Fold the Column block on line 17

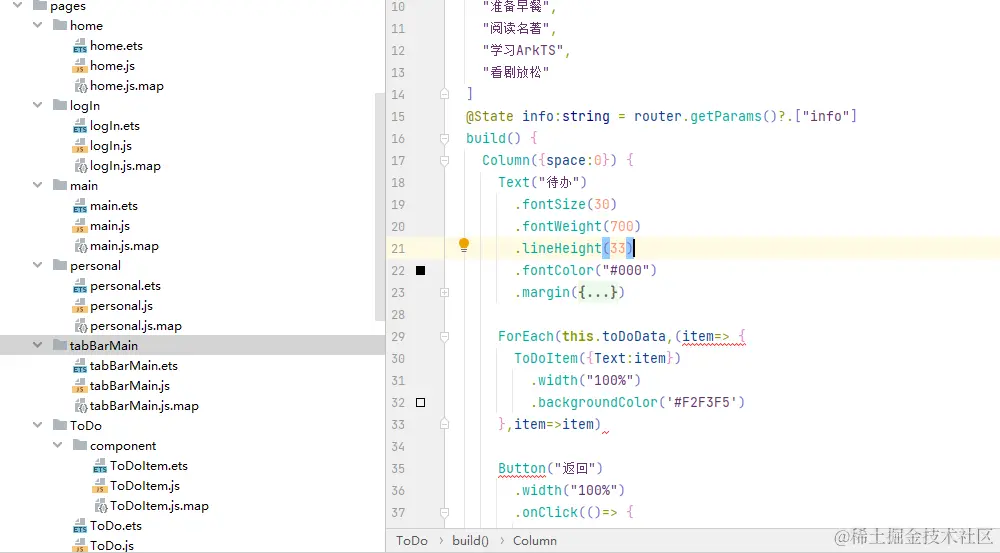445,160
